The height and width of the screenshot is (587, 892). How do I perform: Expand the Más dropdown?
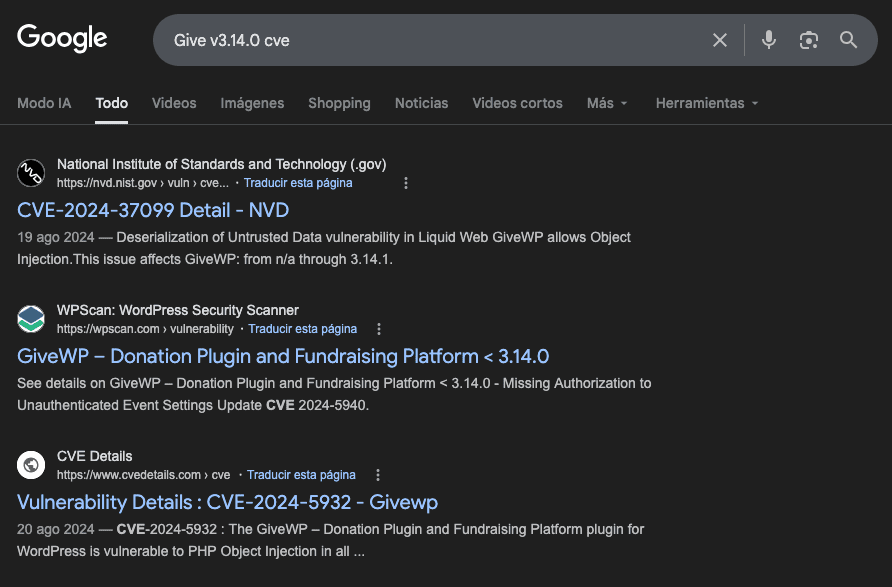pos(607,103)
